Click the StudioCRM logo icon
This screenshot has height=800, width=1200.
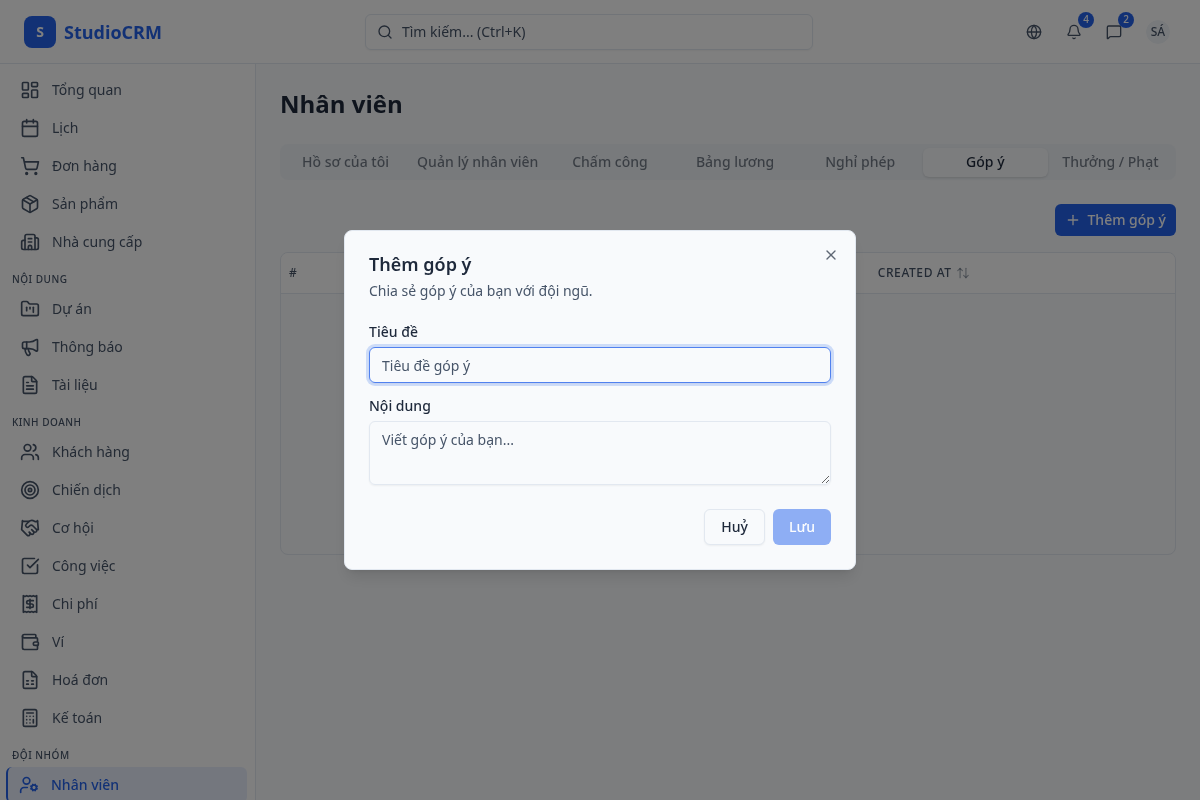[40, 32]
